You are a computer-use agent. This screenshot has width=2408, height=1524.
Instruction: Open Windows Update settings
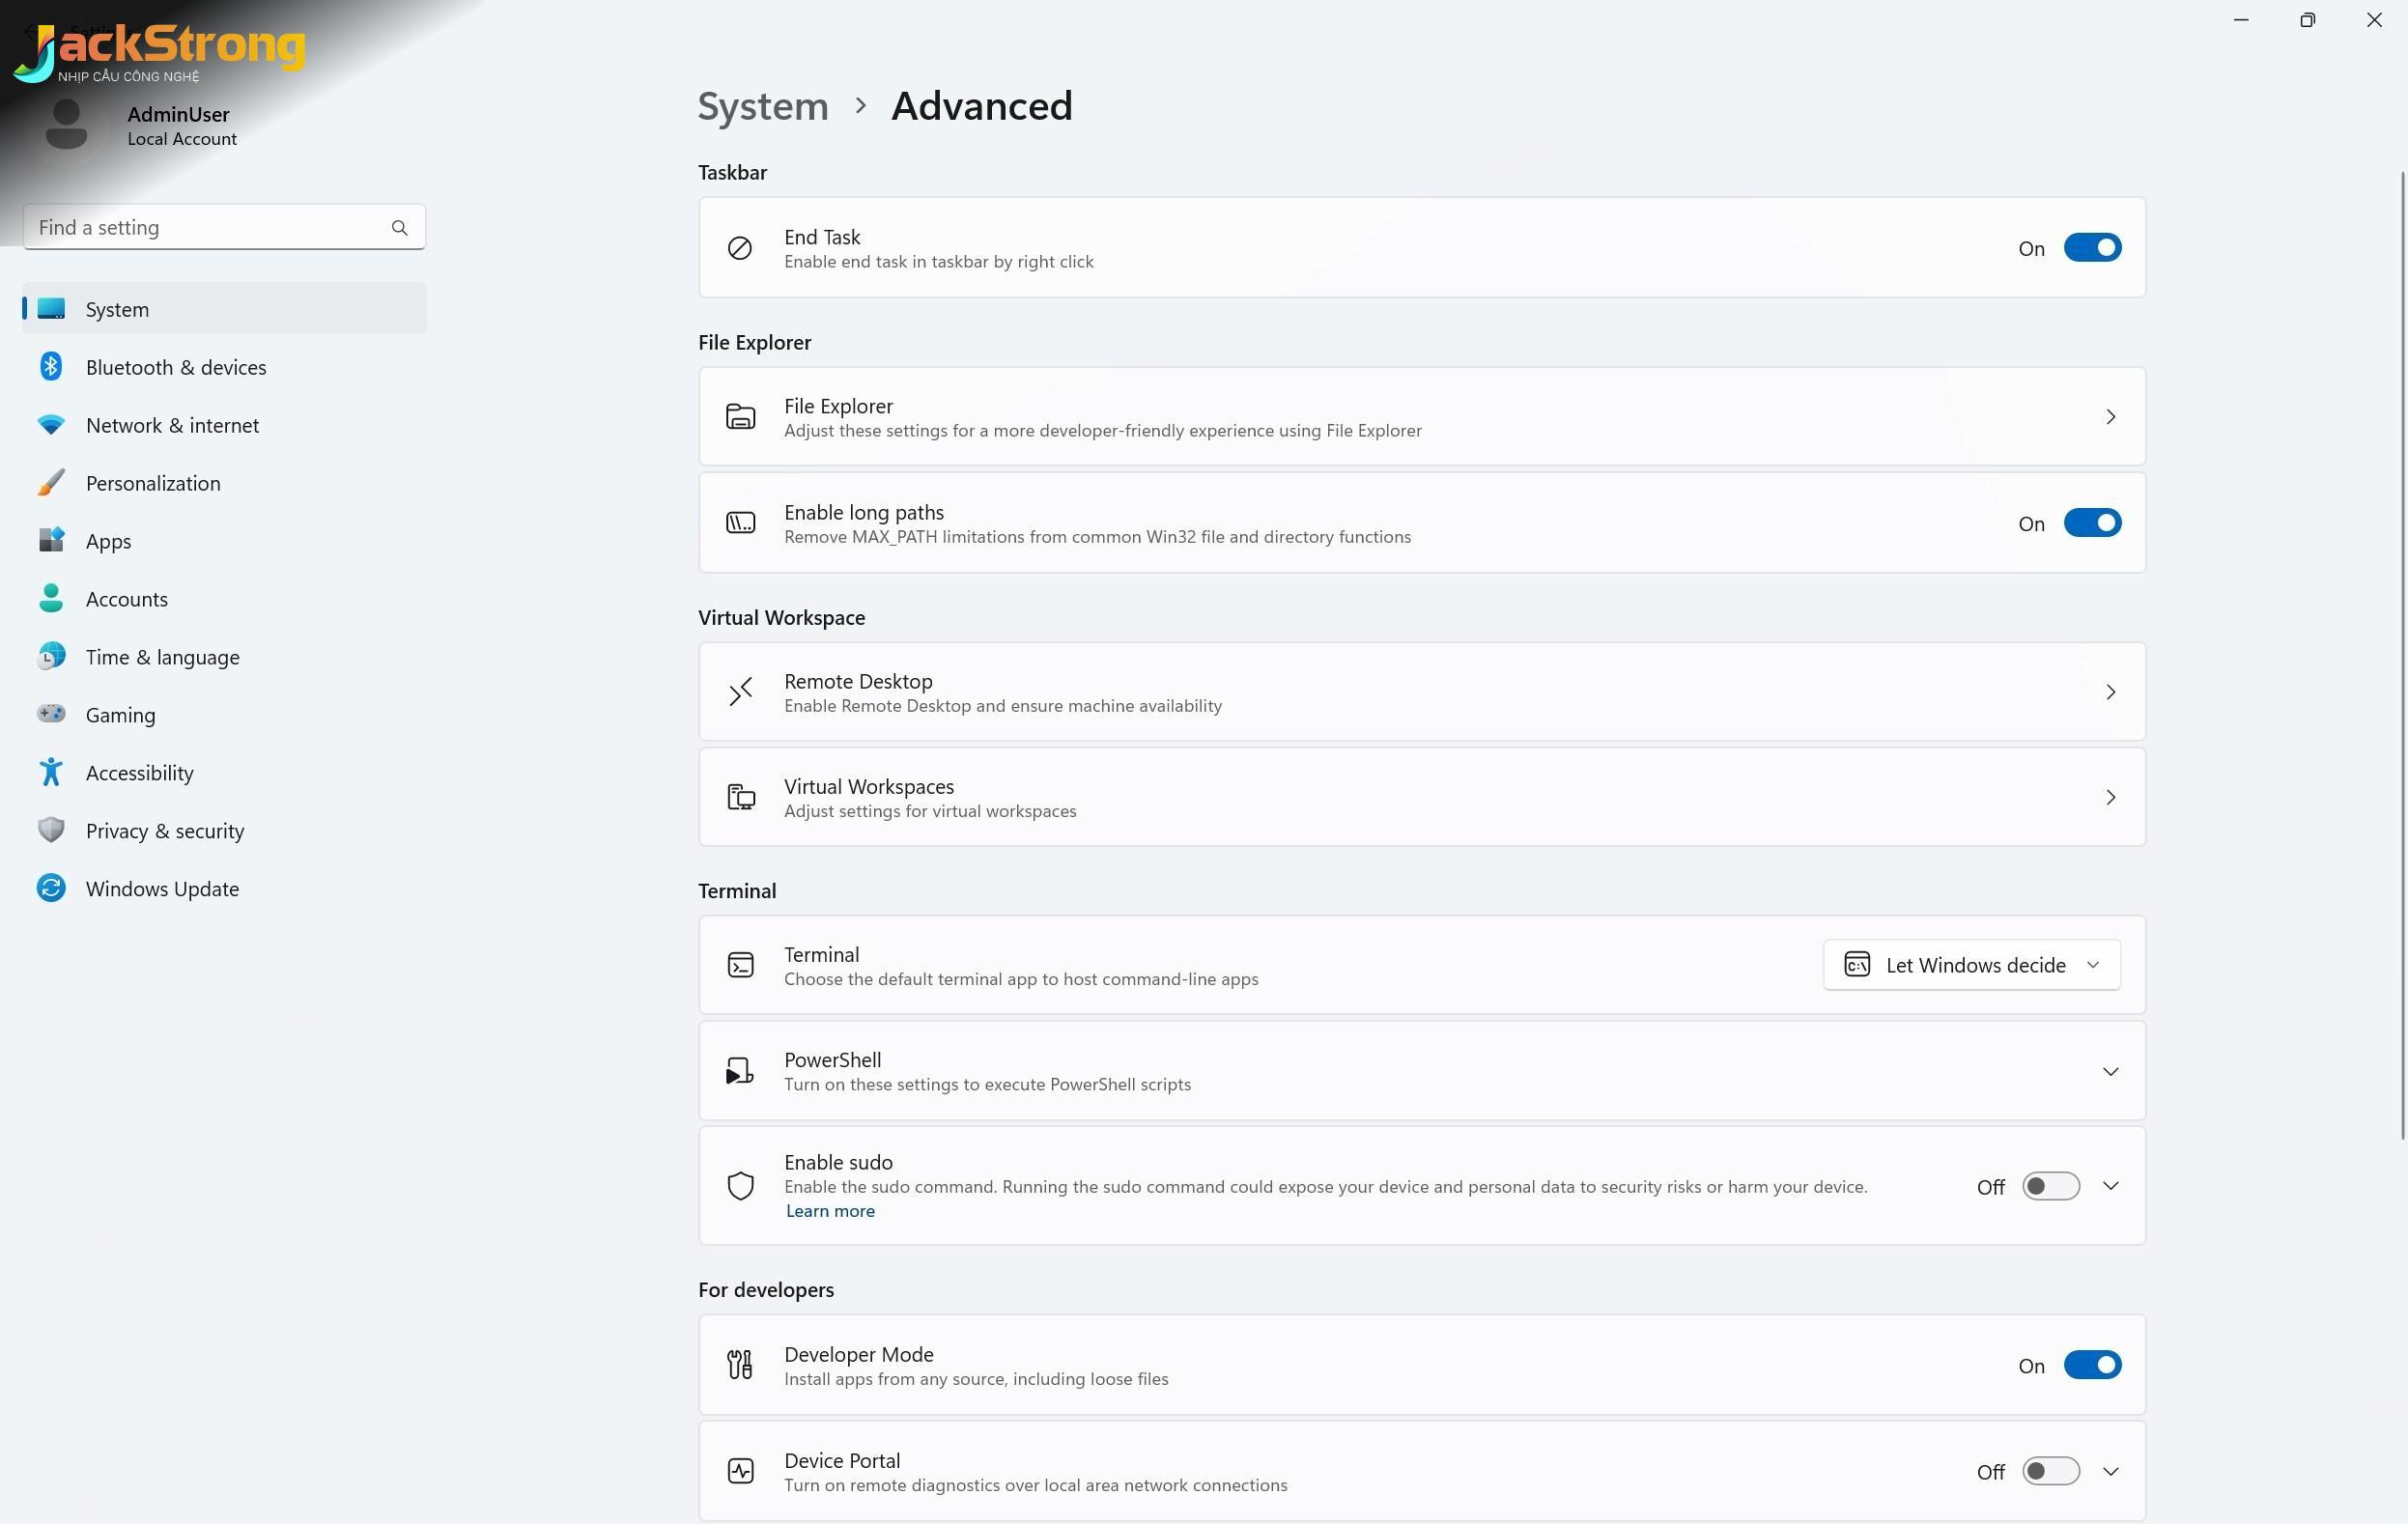(224, 889)
